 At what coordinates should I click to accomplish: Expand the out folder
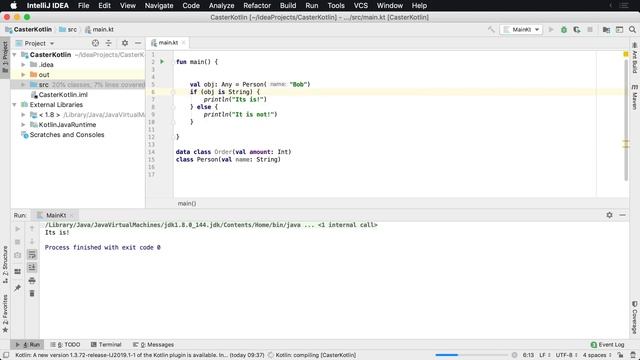tap(23, 75)
